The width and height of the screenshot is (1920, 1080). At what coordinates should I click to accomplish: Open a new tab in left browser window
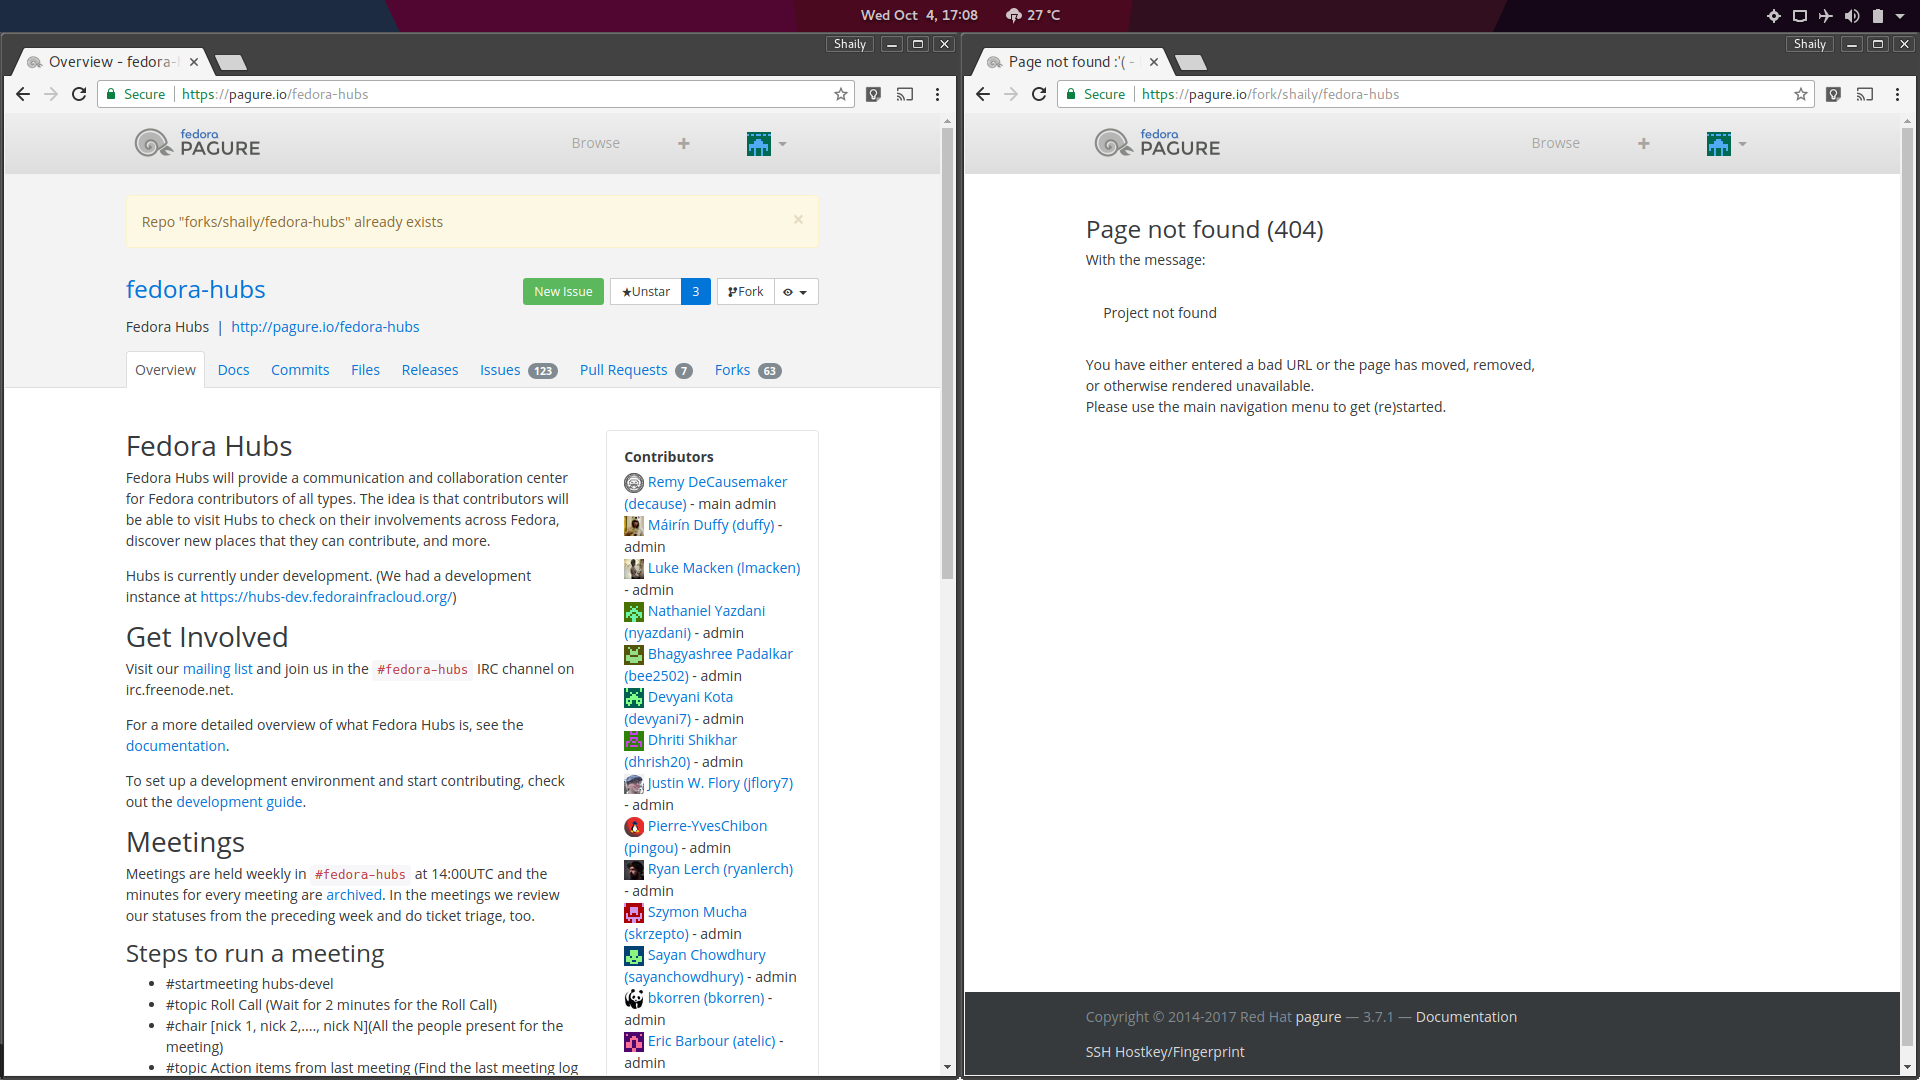[231, 62]
